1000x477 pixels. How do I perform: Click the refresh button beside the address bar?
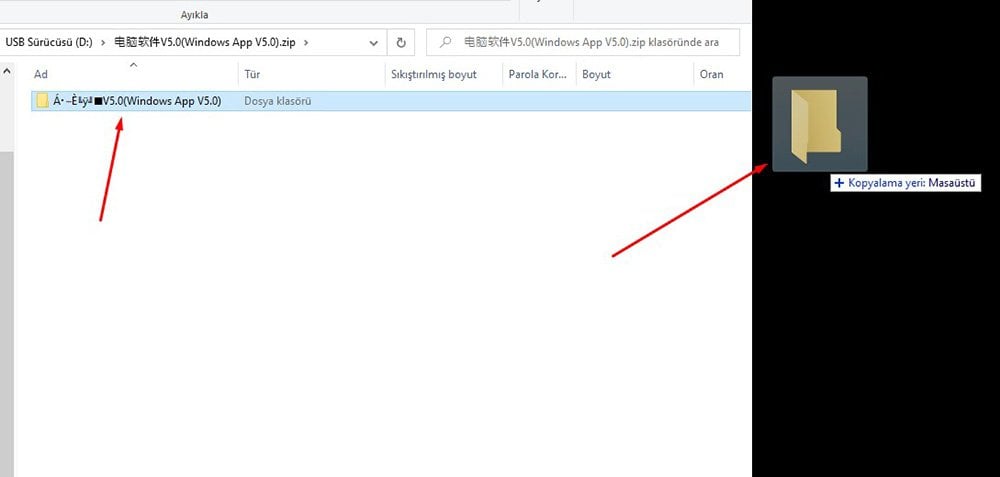pos(401,43)
